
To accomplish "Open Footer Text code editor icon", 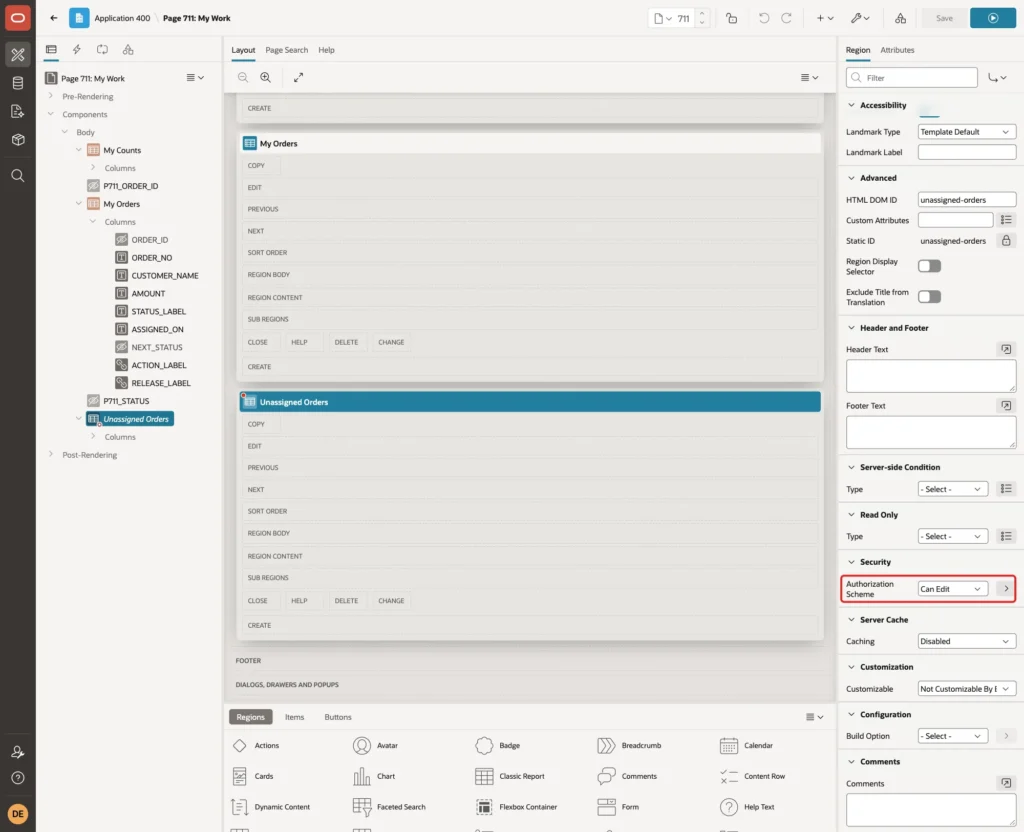I will coord(1006,406).
